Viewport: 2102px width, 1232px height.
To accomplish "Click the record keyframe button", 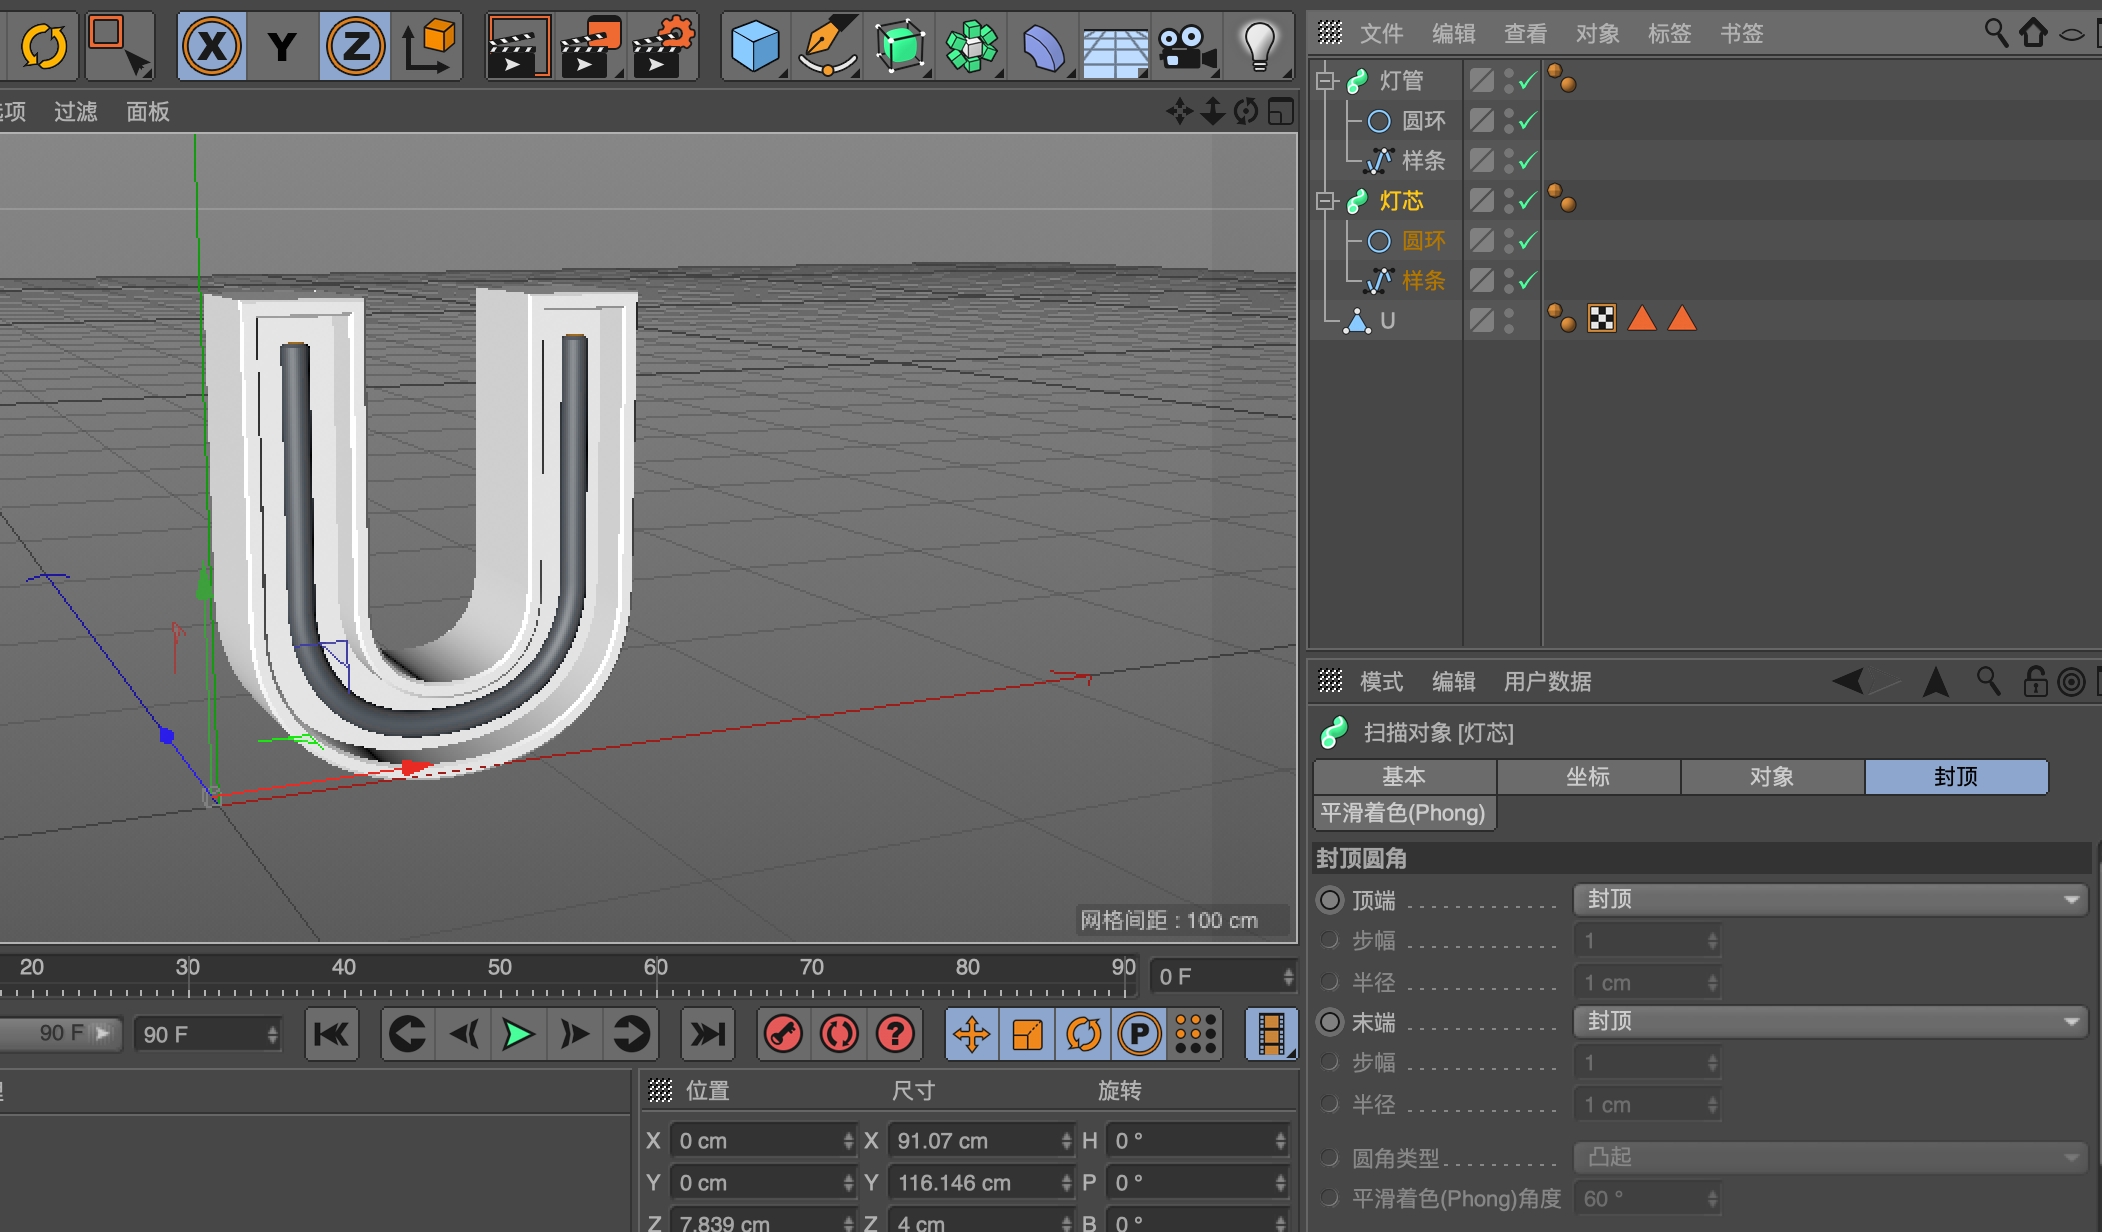I will (x=783, y=1034).
